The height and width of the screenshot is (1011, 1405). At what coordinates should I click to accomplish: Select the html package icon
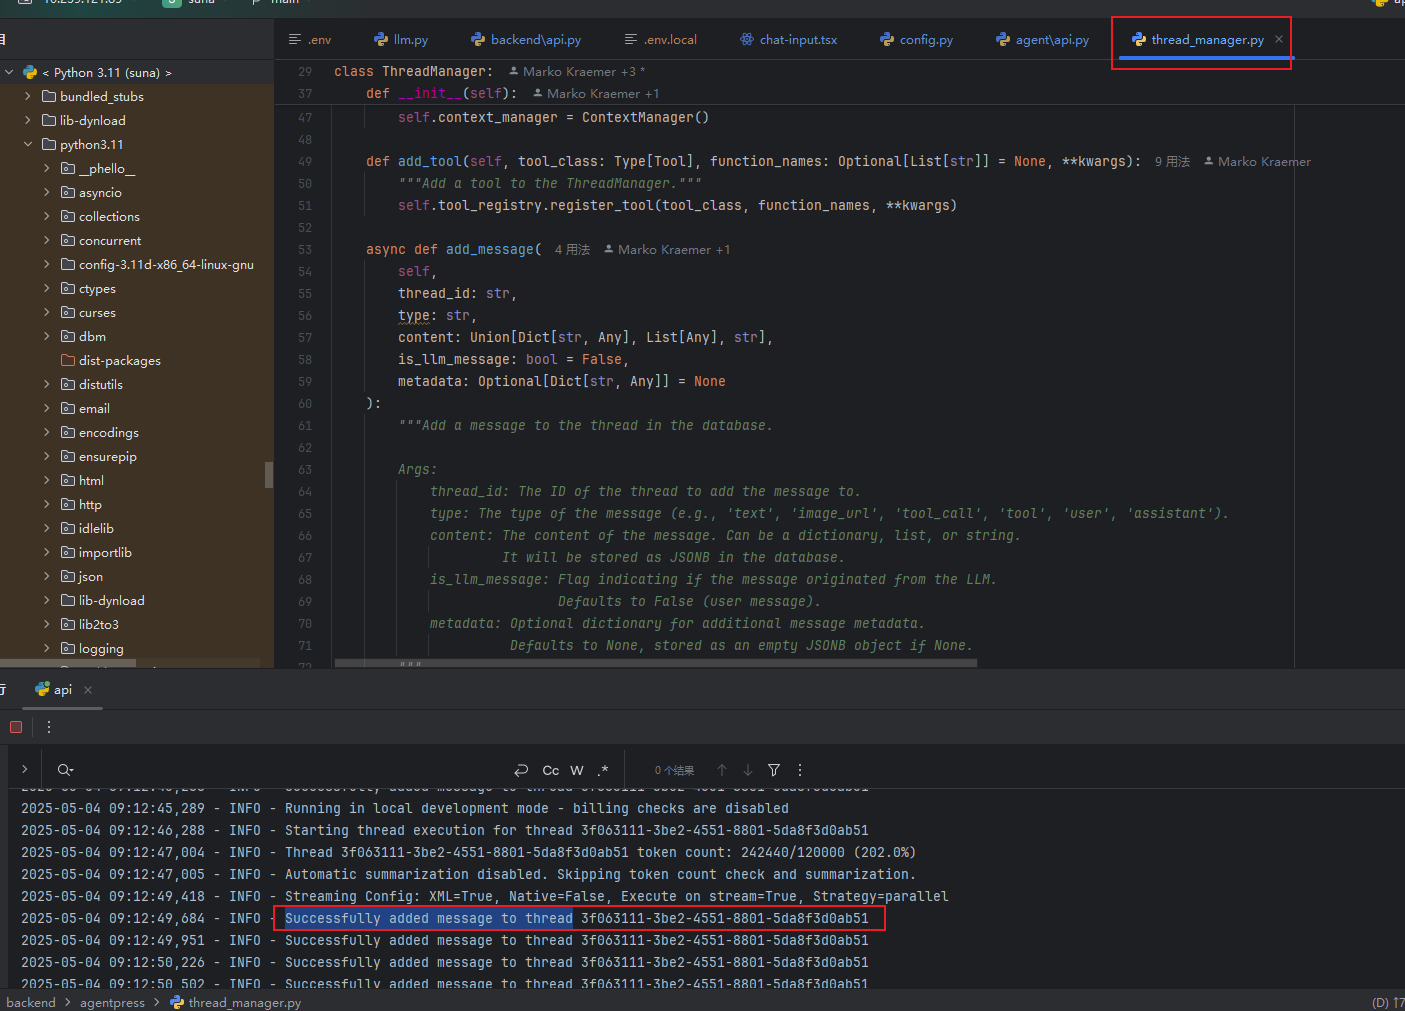[68, 480]
